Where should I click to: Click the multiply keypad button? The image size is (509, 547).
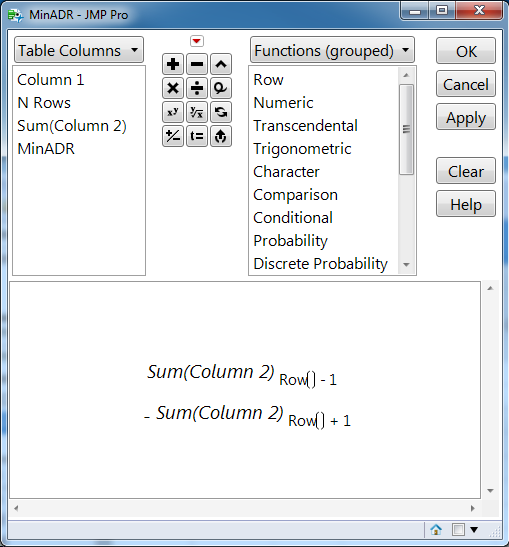(x=173, y=88)
